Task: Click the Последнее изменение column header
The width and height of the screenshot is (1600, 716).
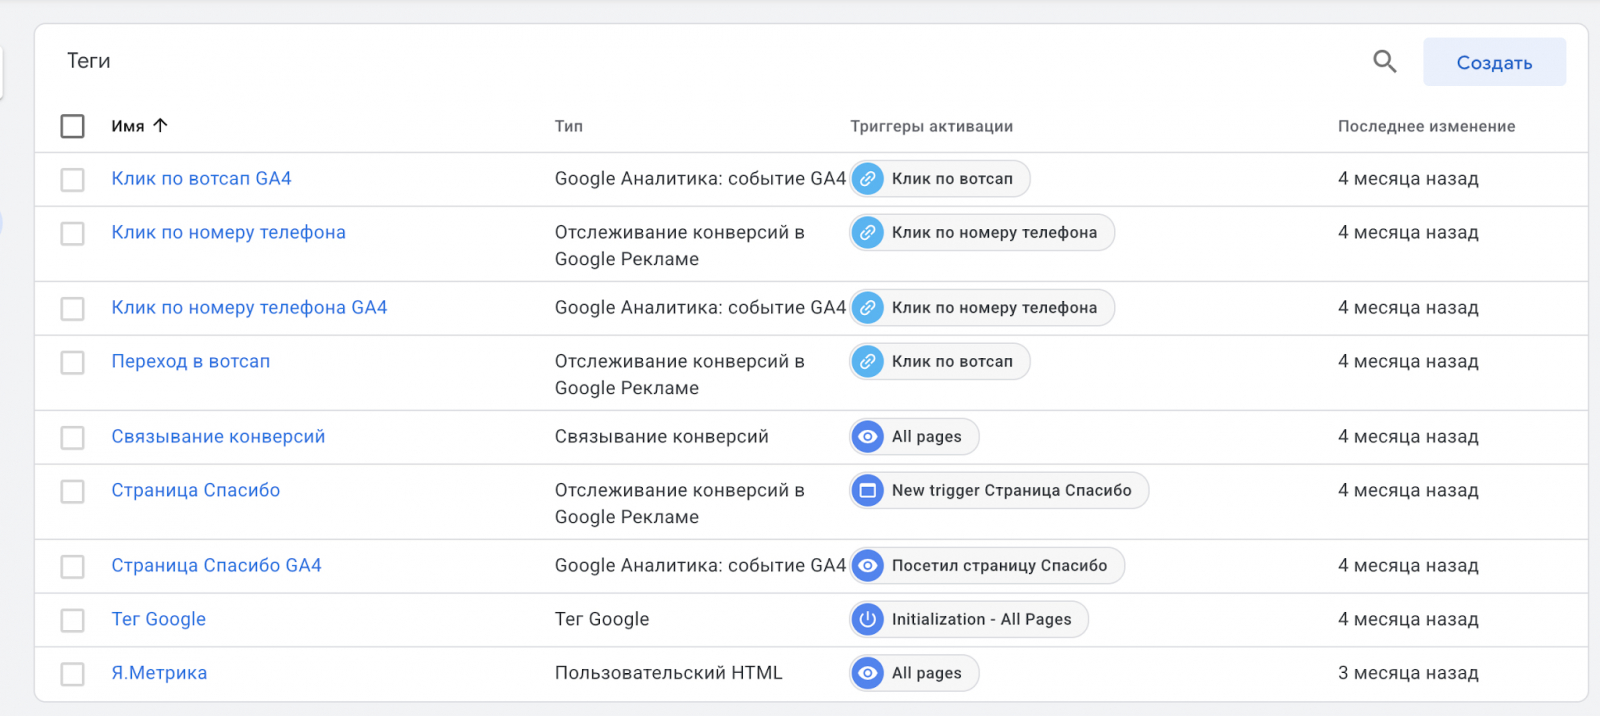Action: pos(1426,127)
